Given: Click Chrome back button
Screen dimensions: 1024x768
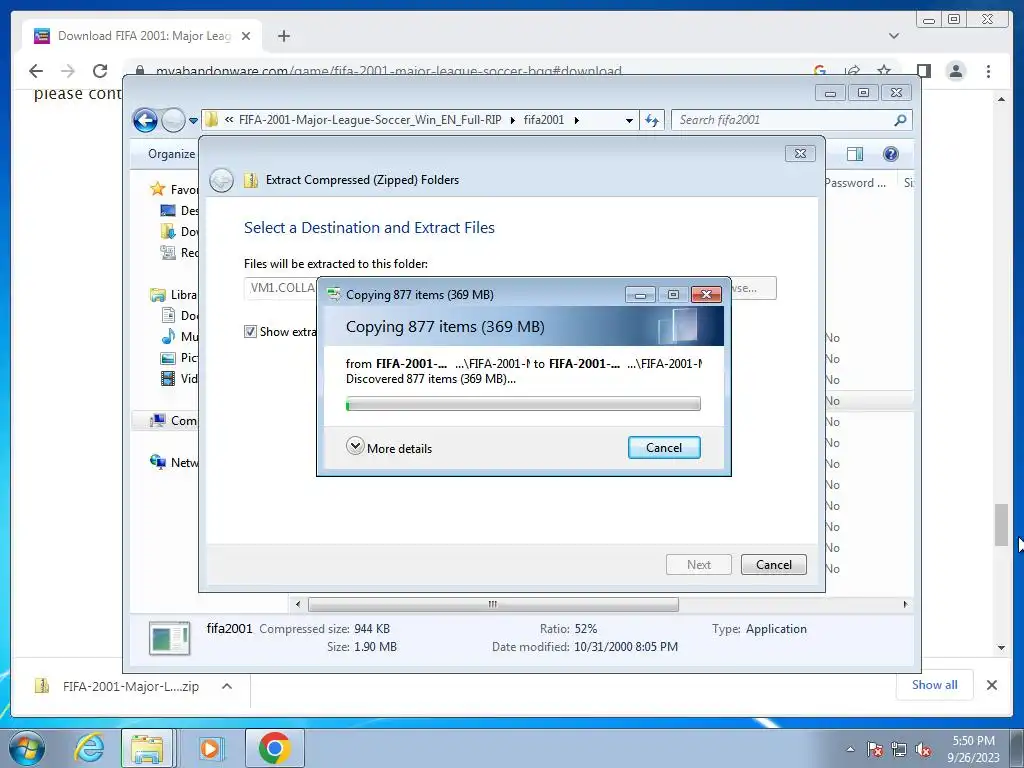Looking at the screenshot, I should pyautogui.click(x=36, y=71).
